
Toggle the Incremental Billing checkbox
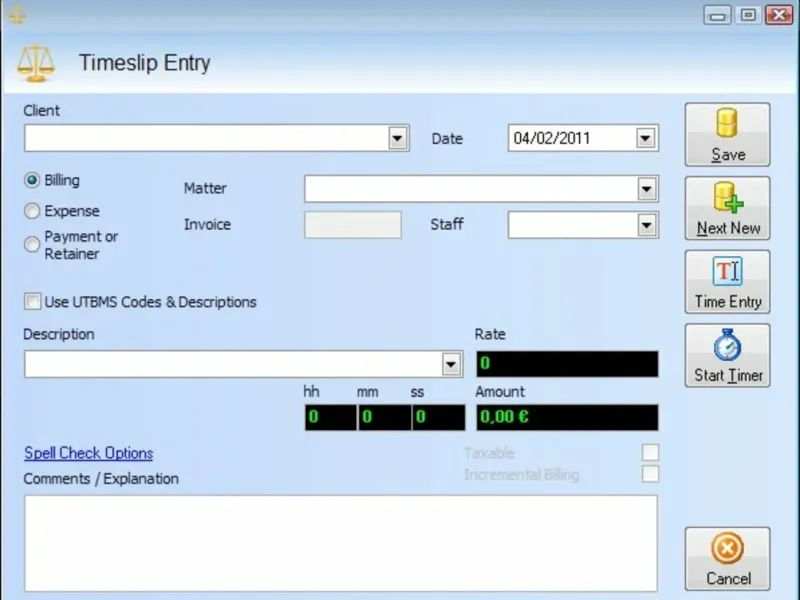(650, 474)
